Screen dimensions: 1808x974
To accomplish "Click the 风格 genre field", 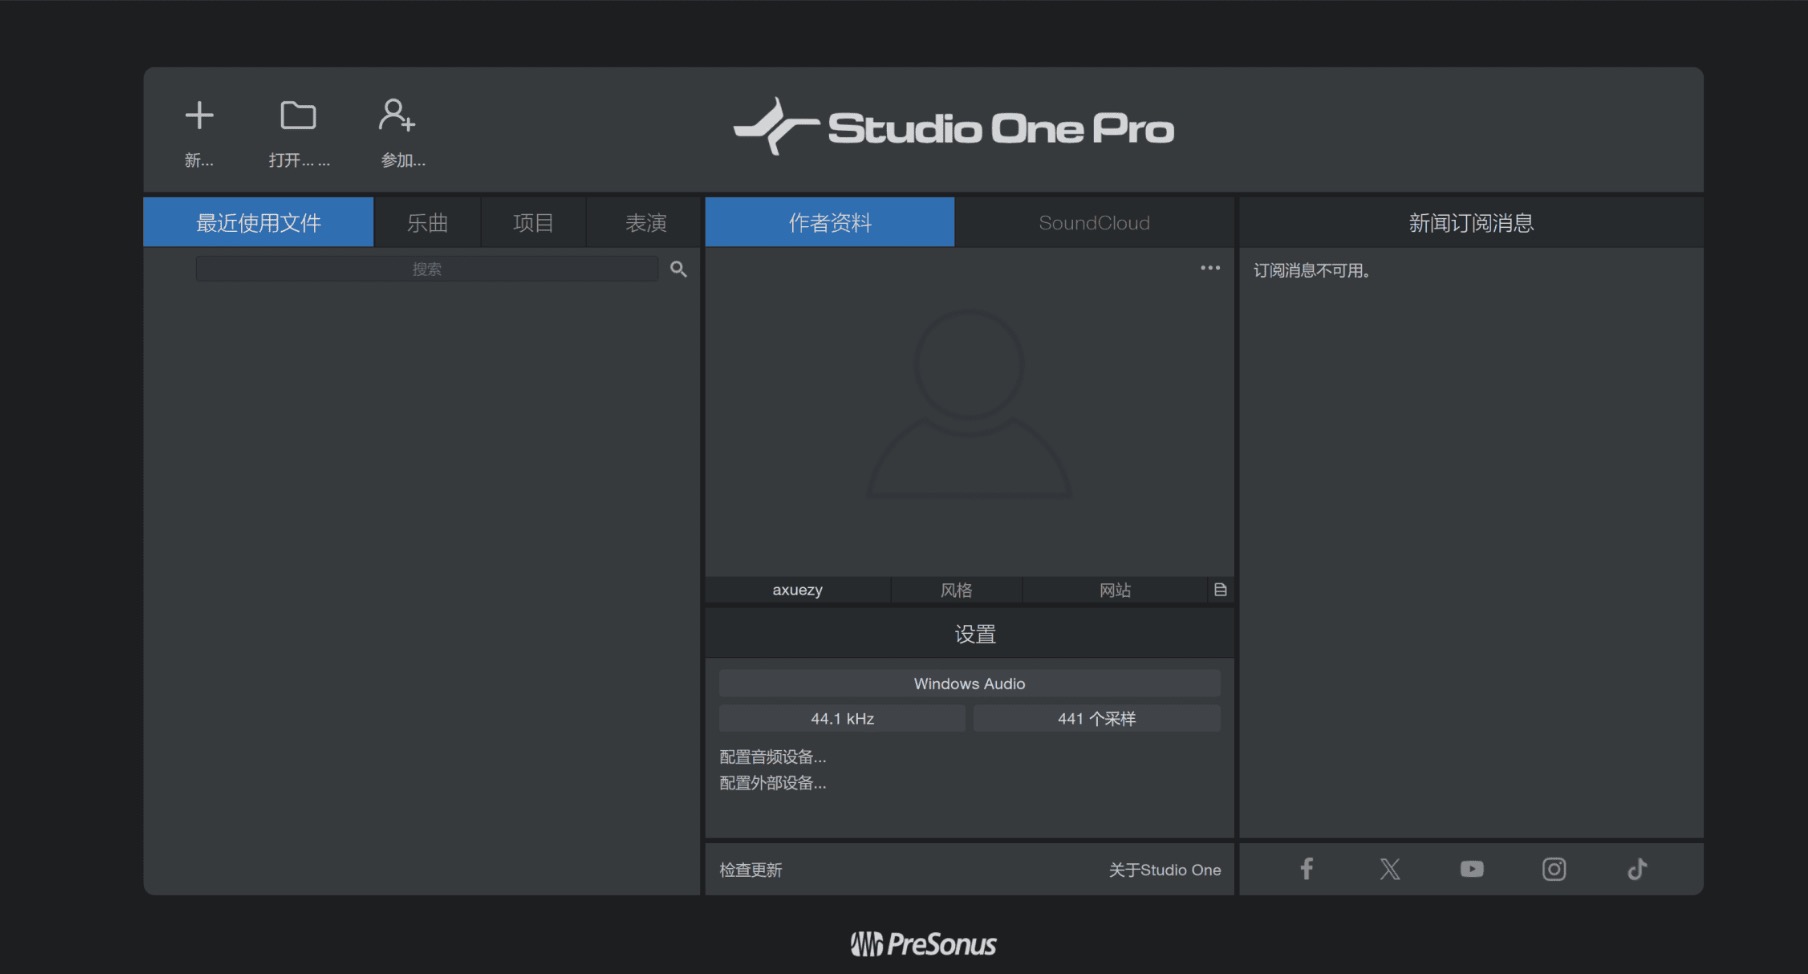I will 956,590.
